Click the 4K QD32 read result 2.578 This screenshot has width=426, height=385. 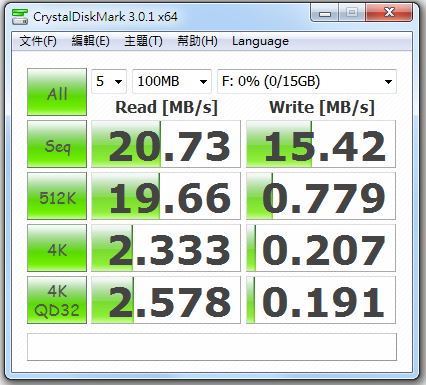[x=166, y=300]
